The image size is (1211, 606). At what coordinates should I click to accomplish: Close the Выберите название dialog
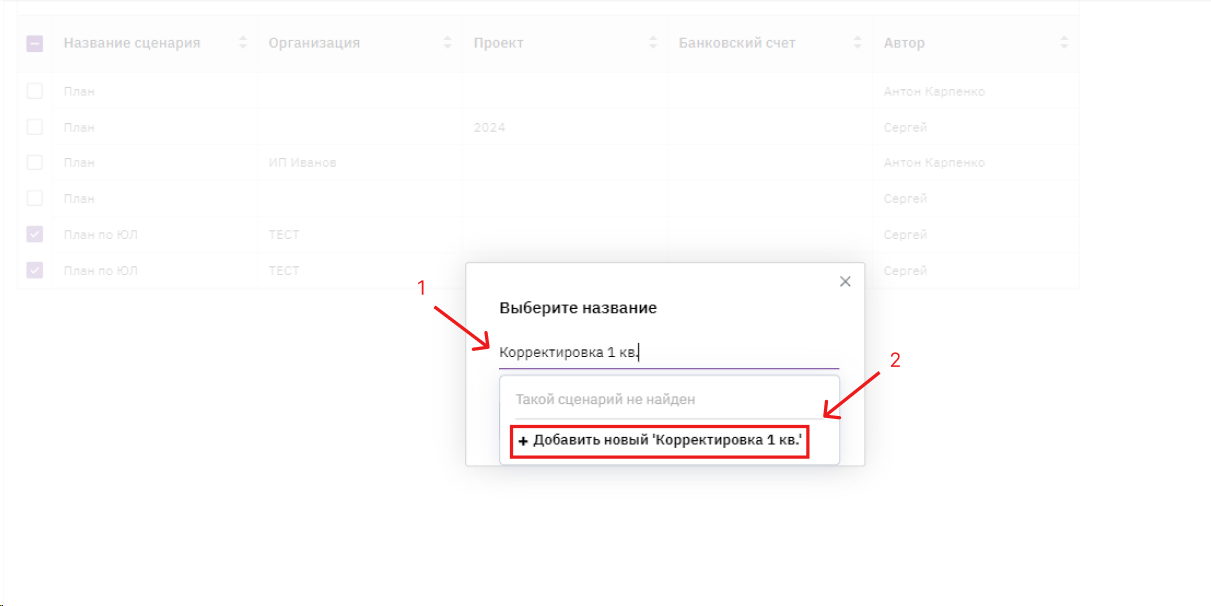[845, 282]
